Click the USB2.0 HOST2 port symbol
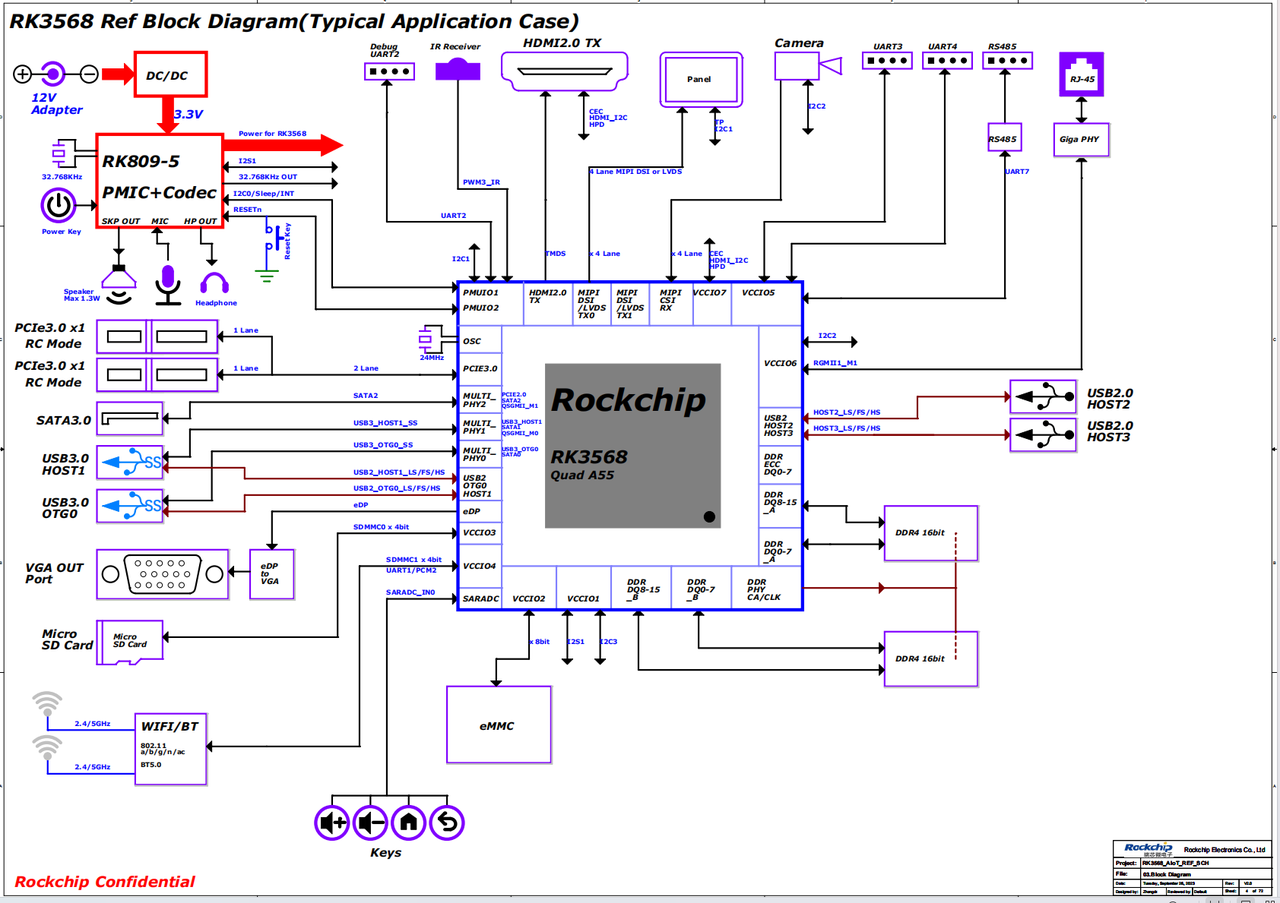Viewport: 1280px width, 903px height. (x=1043, y=397)
